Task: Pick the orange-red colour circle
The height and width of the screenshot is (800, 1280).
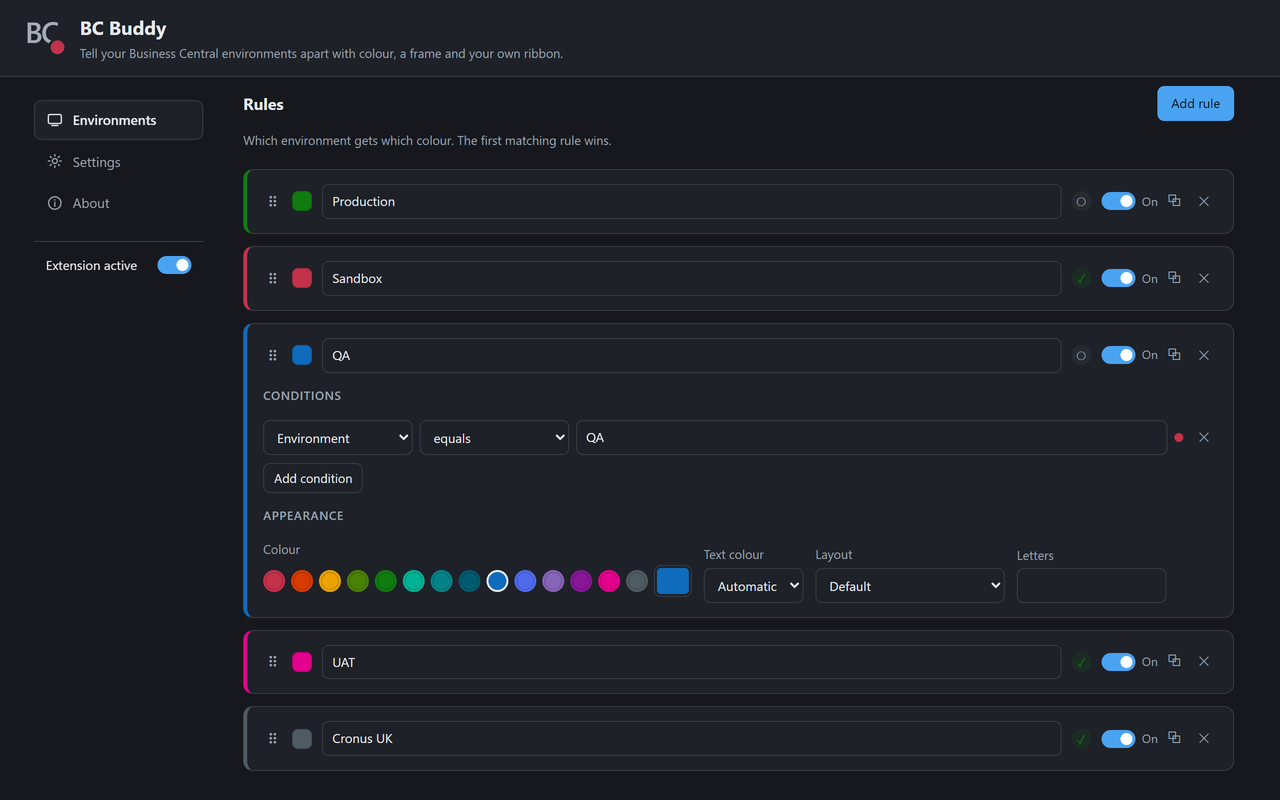Action: [x=302, y=581]
